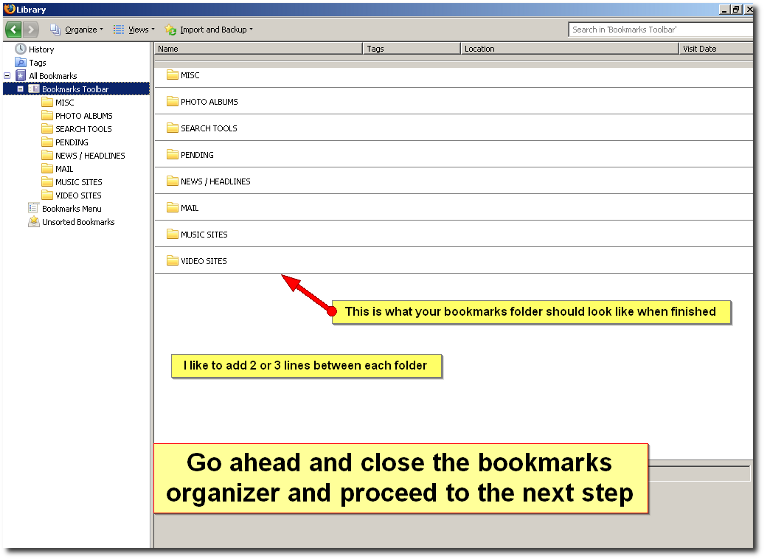Screen dimensions: 764x559
Task: Open the Organize menu
Action: point(76,30)
